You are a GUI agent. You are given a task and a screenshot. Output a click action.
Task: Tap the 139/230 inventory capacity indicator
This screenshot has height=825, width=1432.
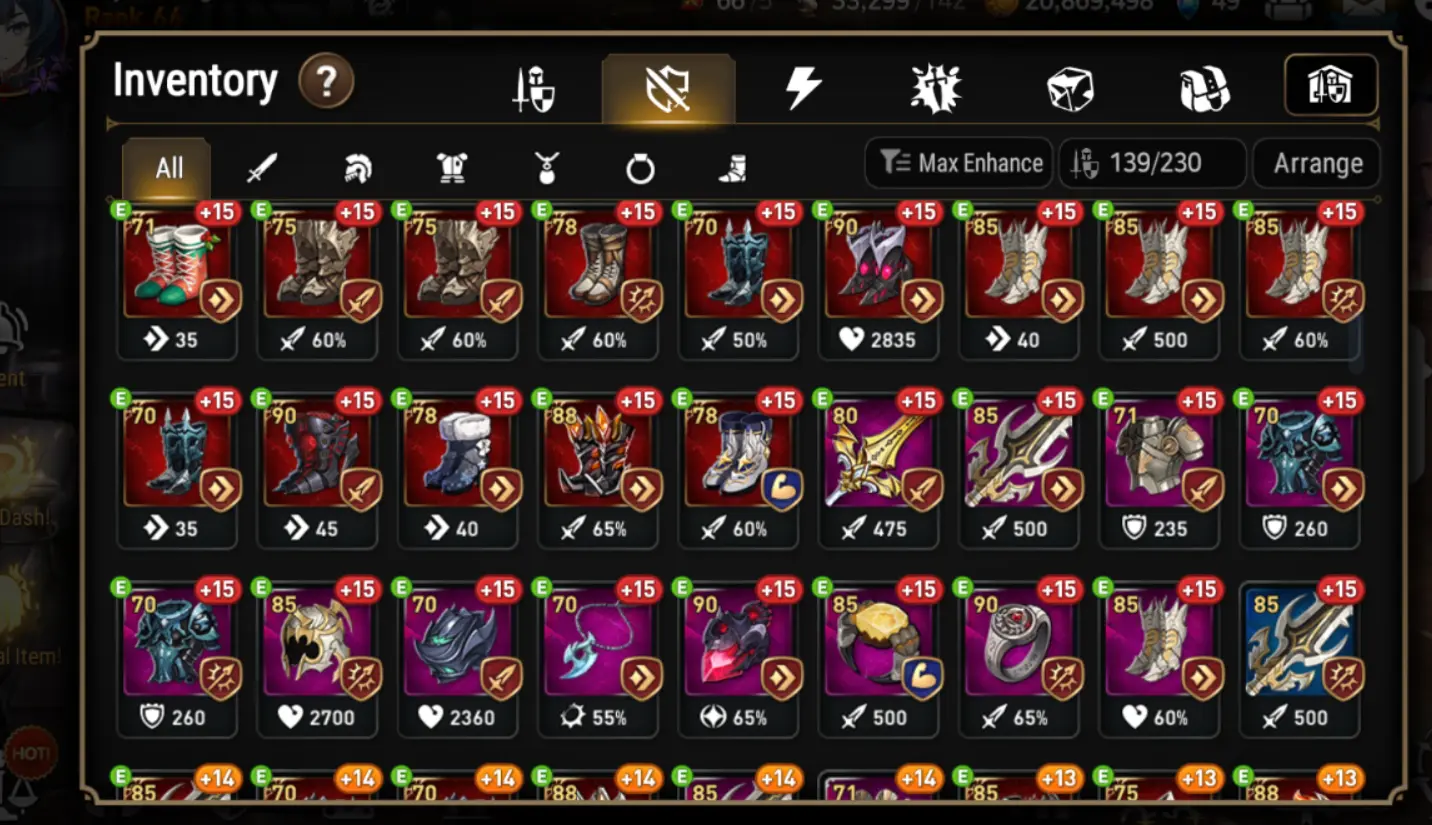coord(1153,163)
